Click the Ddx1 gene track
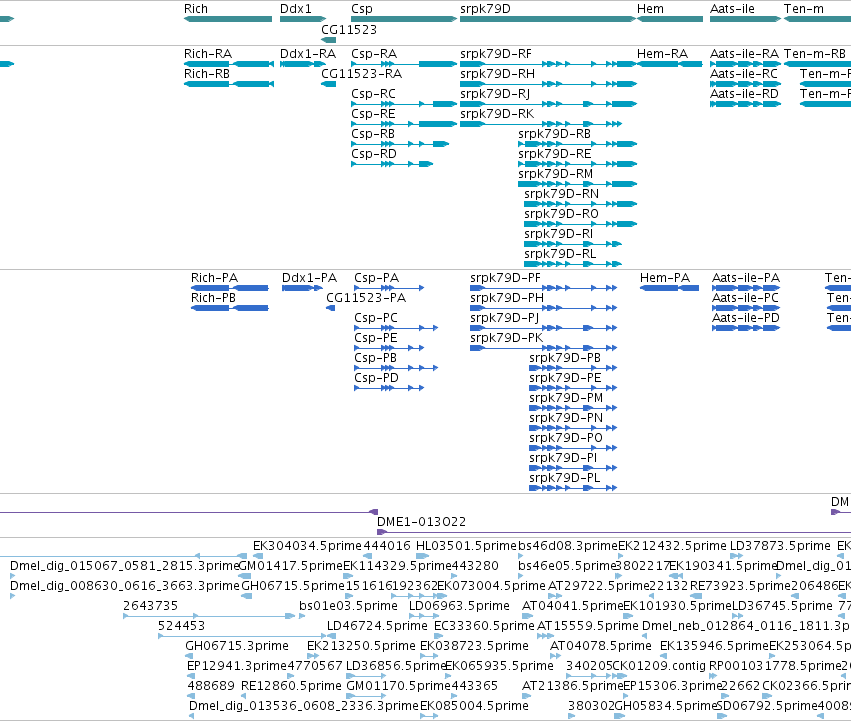The image size is (851, 721). [303, 19]
